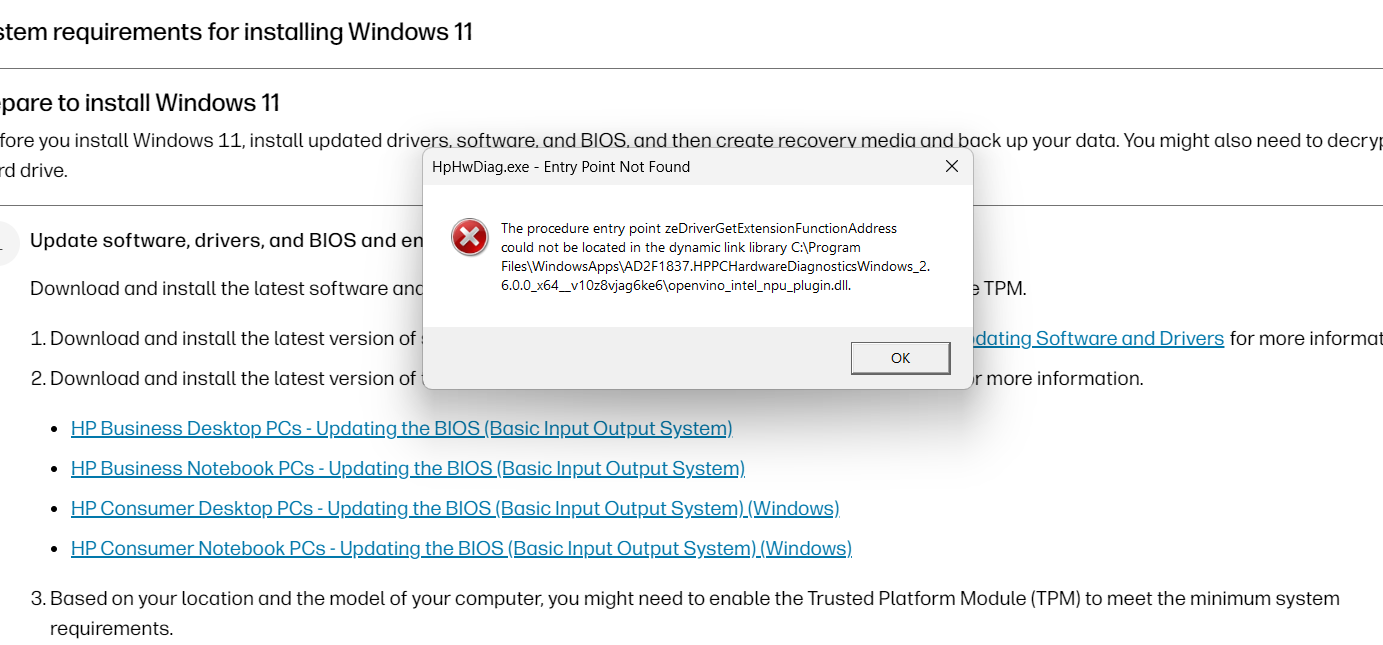Click heading 'system requirements for installing Windows 11'
The height and width of the screenshot is (645, 1383).
coord(236,32)
